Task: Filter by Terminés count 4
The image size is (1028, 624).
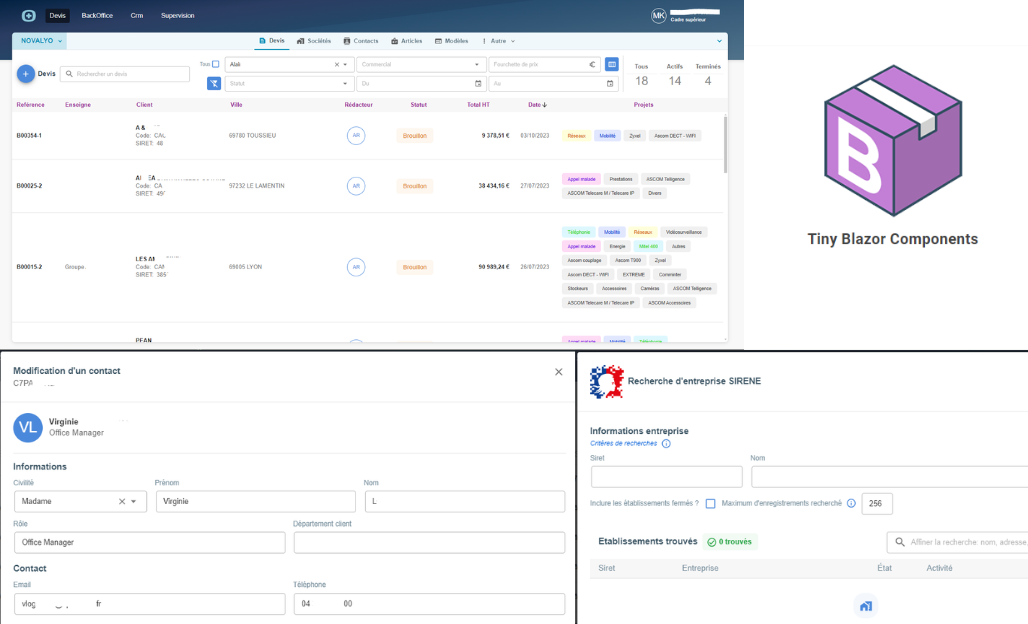Action: (708, 75)
